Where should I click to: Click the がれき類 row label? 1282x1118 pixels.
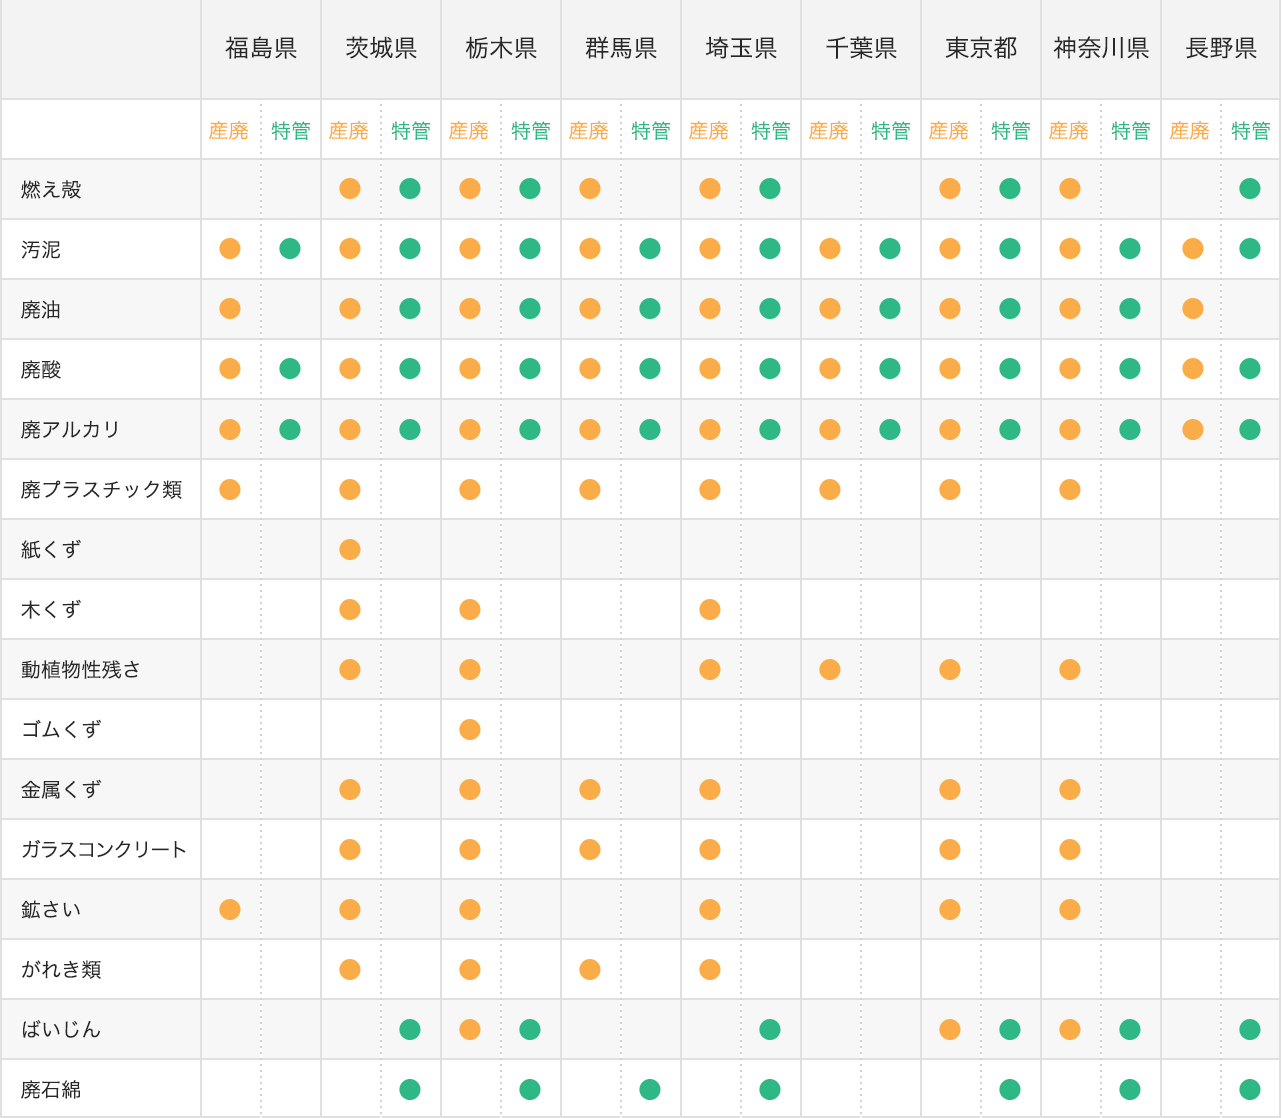click(61, 969)
